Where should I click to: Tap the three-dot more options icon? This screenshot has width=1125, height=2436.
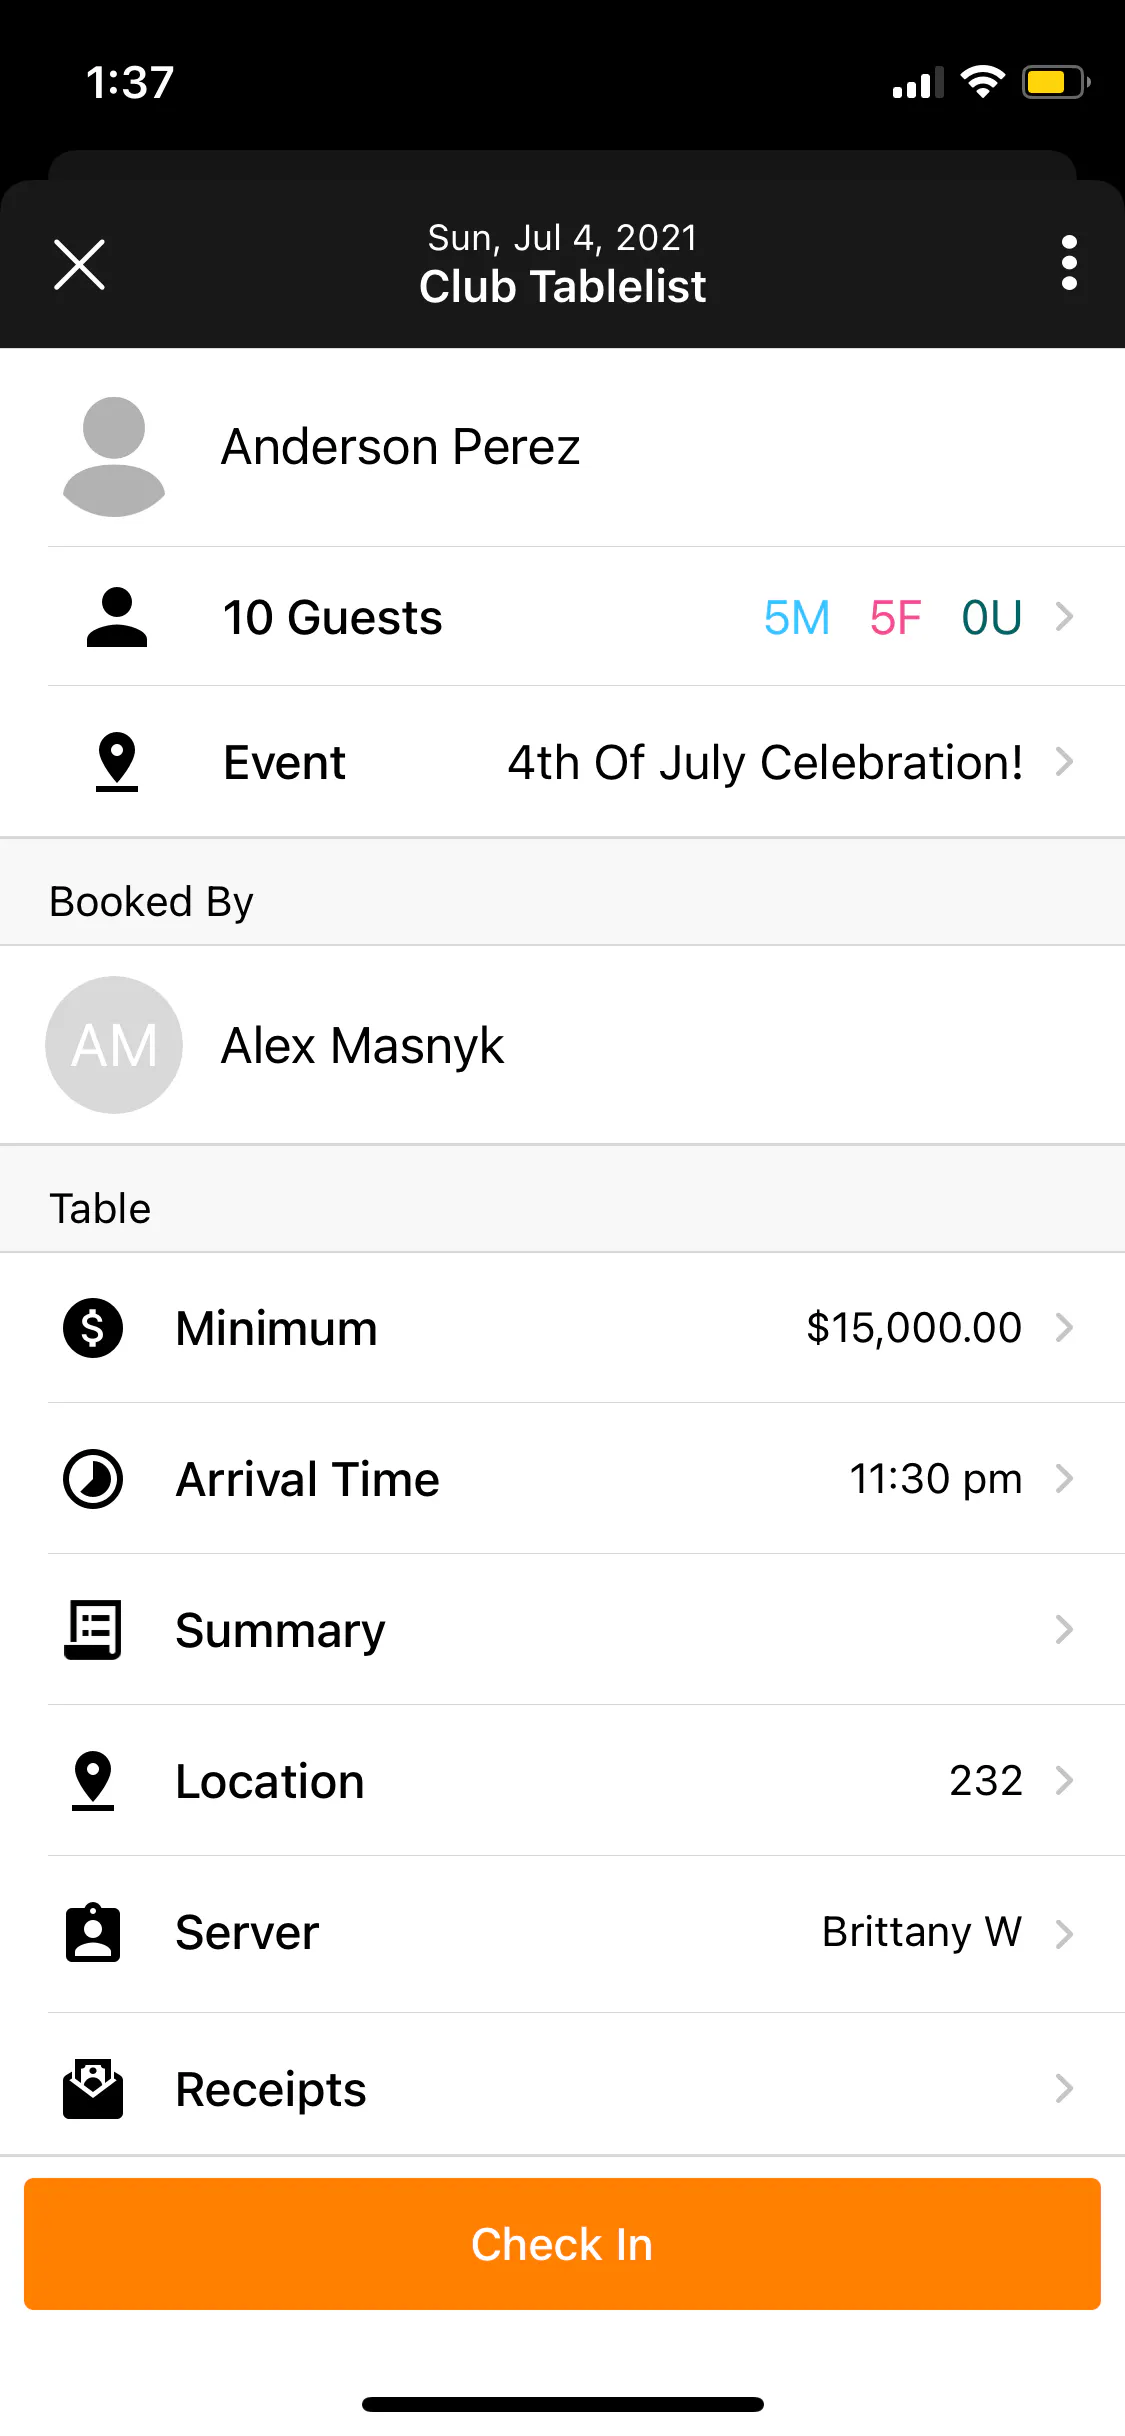pyautogui.click(x=1069, y=263)
